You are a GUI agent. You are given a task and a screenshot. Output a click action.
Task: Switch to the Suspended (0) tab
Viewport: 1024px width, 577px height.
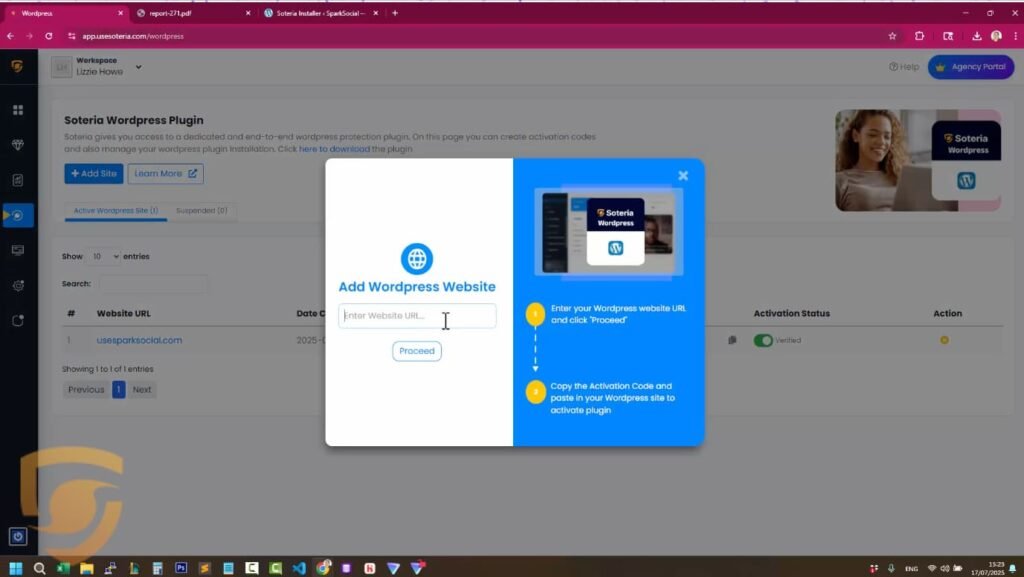tap(201, 211)
